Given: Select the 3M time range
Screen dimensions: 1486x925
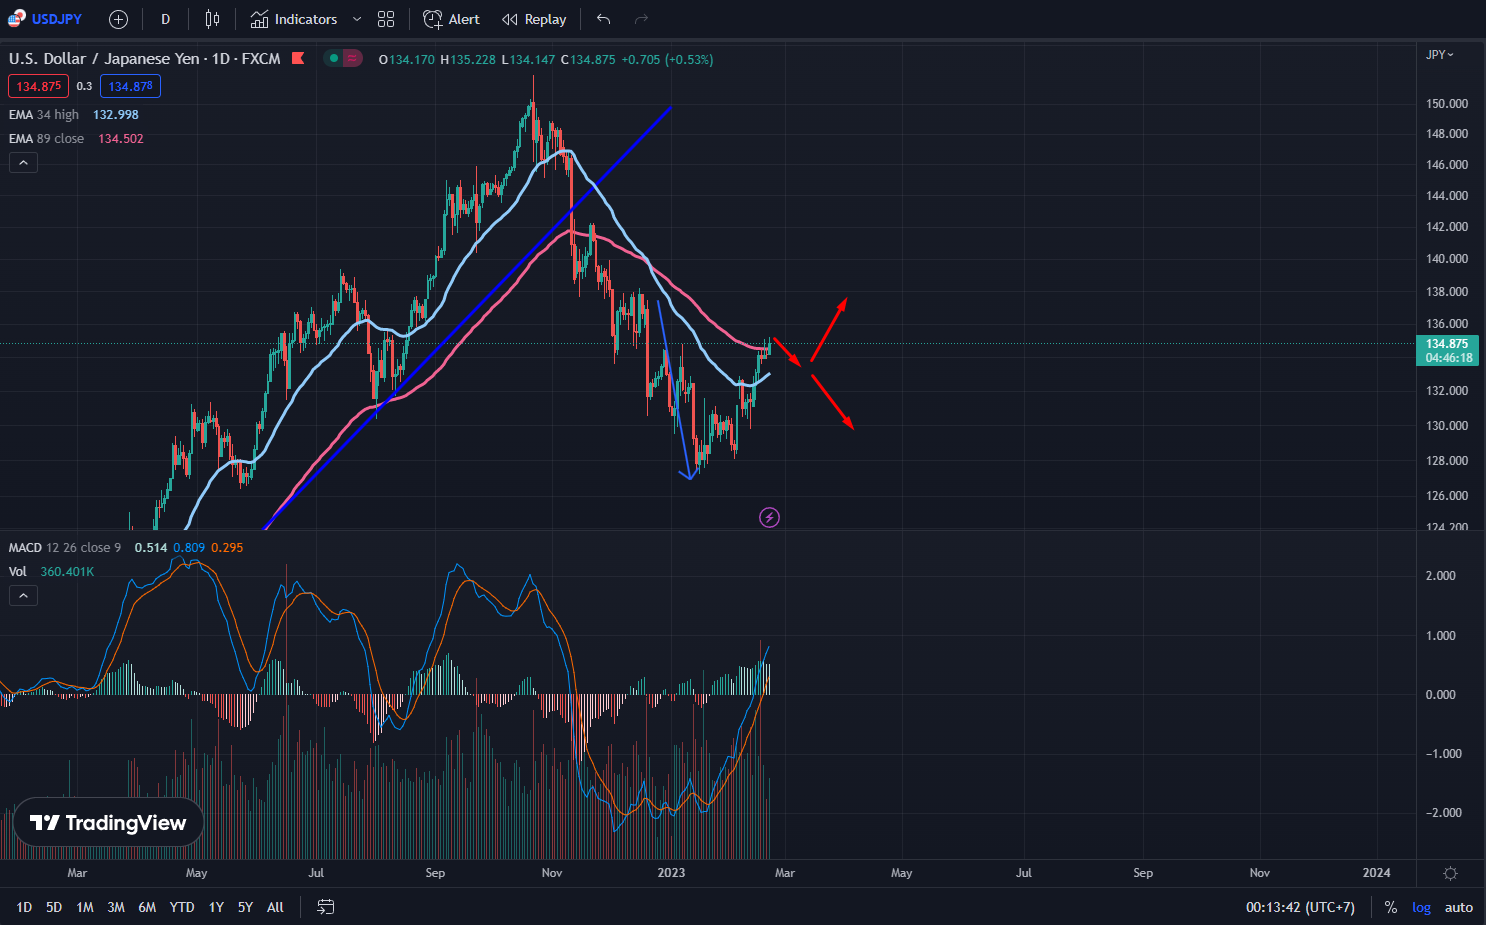Looking at the screenshot, I should (x=116, y=907).
